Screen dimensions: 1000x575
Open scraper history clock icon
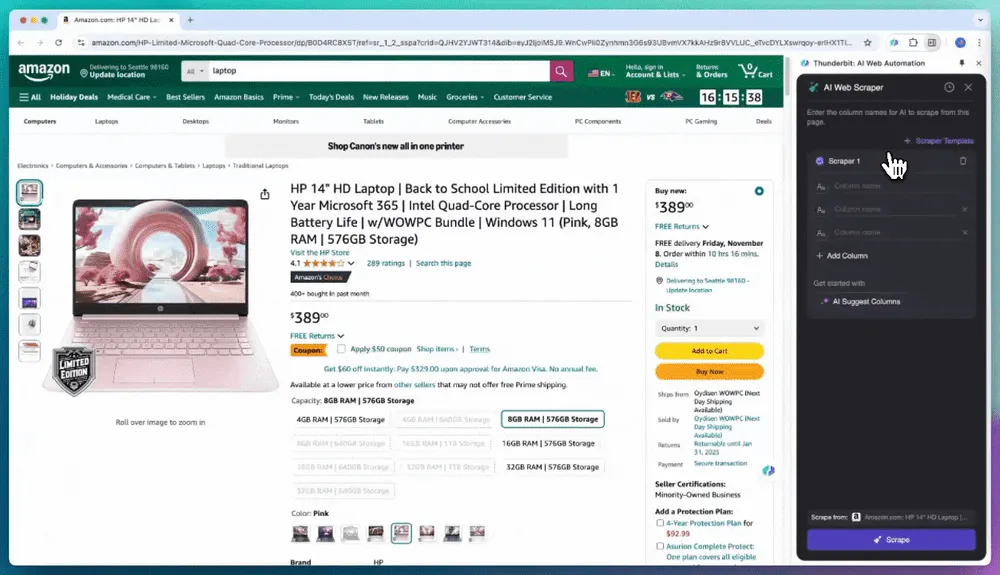[x=949, y=87]
